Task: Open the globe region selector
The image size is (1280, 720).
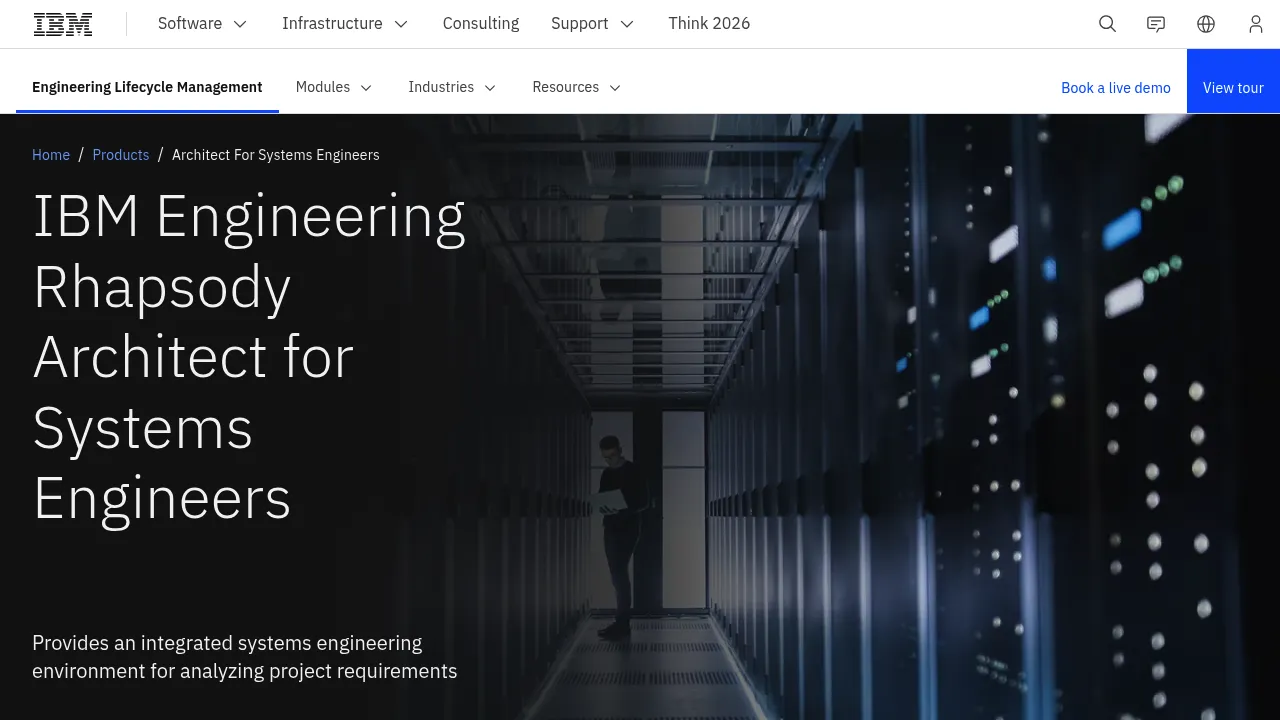Action: (1206, 24)
